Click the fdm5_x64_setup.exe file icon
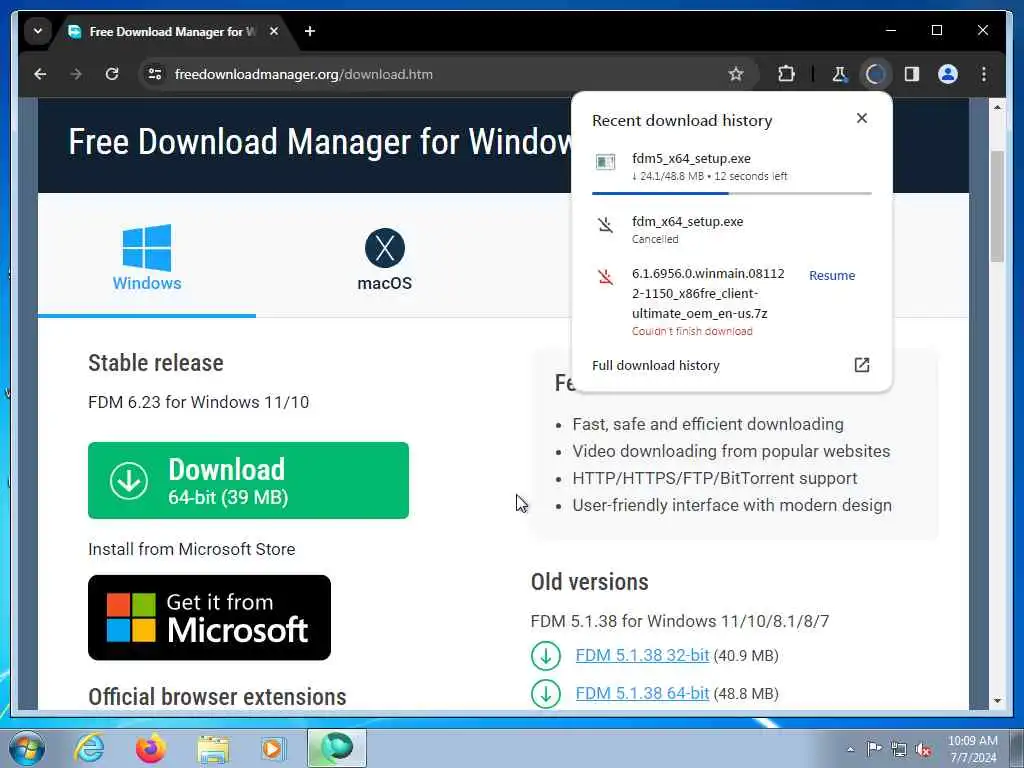The height and width of the screenshot is (768, 1024). (x=605, y=162)
